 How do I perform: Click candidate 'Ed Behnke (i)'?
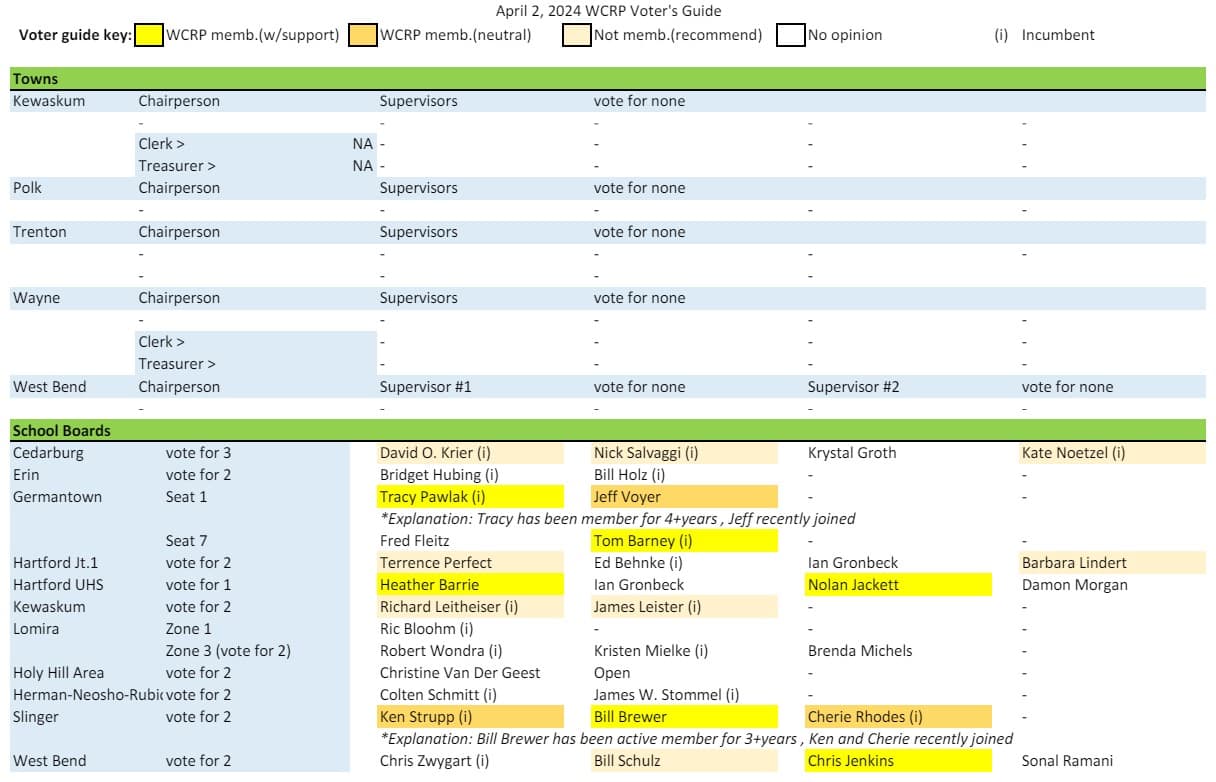(x=638, y=562)
